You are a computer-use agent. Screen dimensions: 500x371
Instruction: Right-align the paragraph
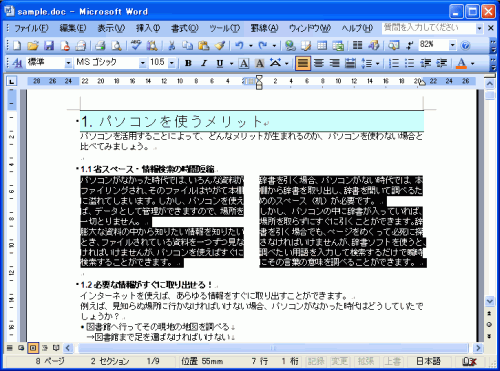[x=335, y=63]
